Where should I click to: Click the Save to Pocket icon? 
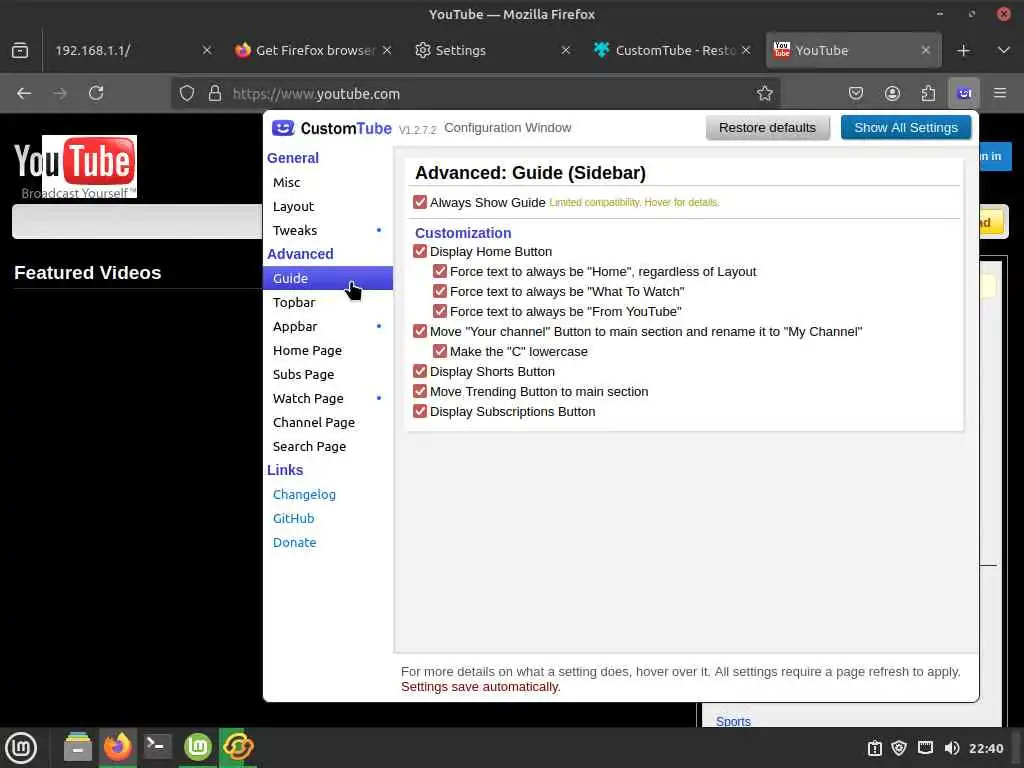coord(856,93)
